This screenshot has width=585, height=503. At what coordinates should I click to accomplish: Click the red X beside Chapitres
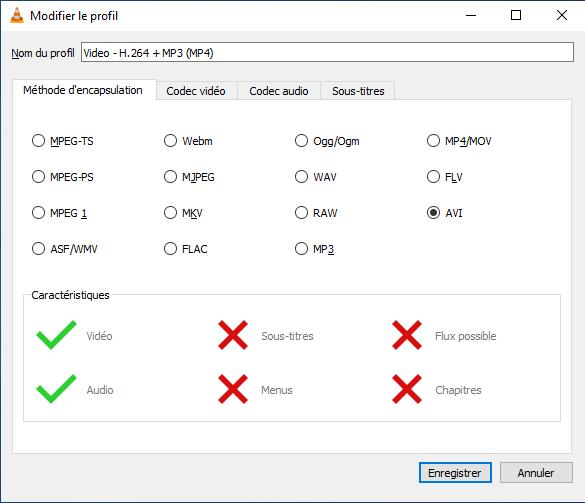pyautogui.click(x=407, y=389)
